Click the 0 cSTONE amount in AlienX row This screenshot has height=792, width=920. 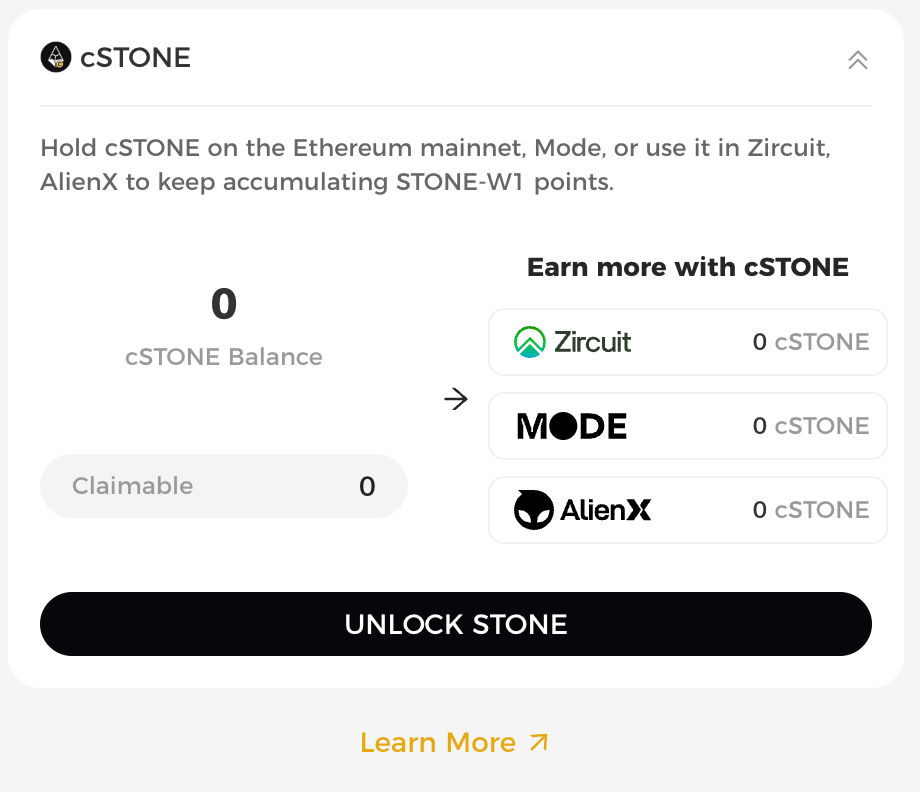(811, 510)
